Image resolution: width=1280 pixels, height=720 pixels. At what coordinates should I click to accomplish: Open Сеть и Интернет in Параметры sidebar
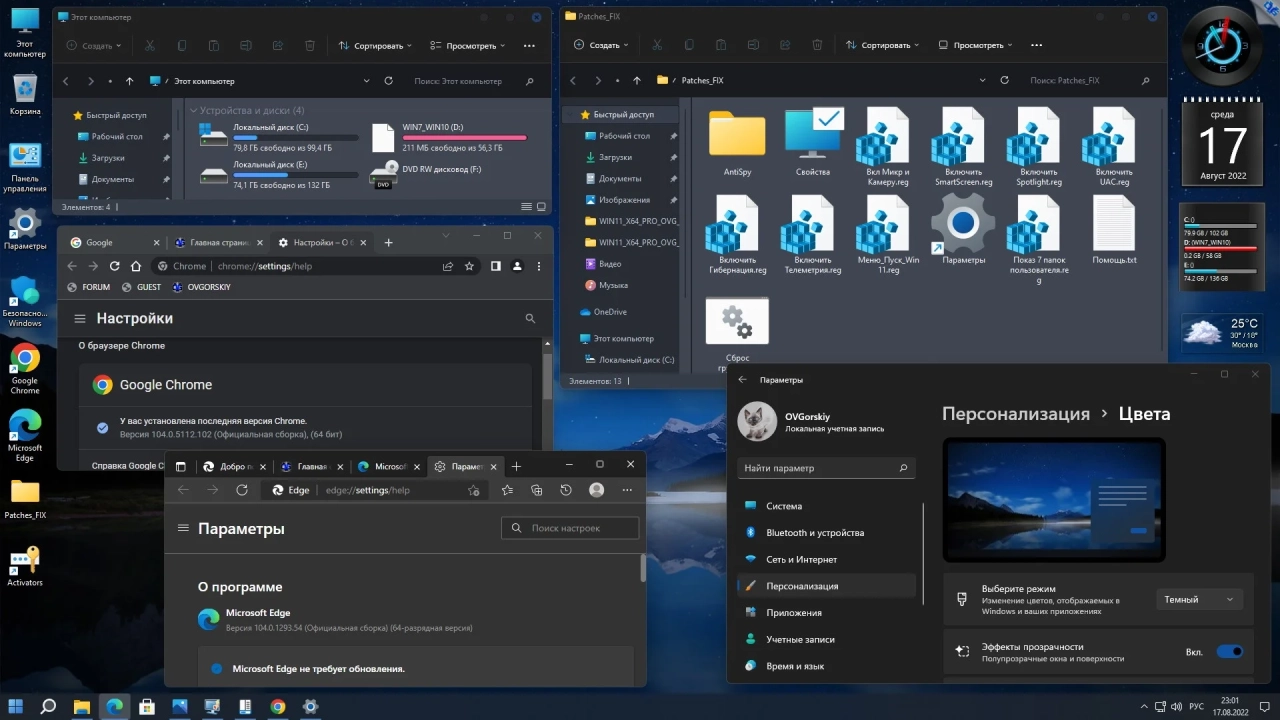[x=826, y=559]
